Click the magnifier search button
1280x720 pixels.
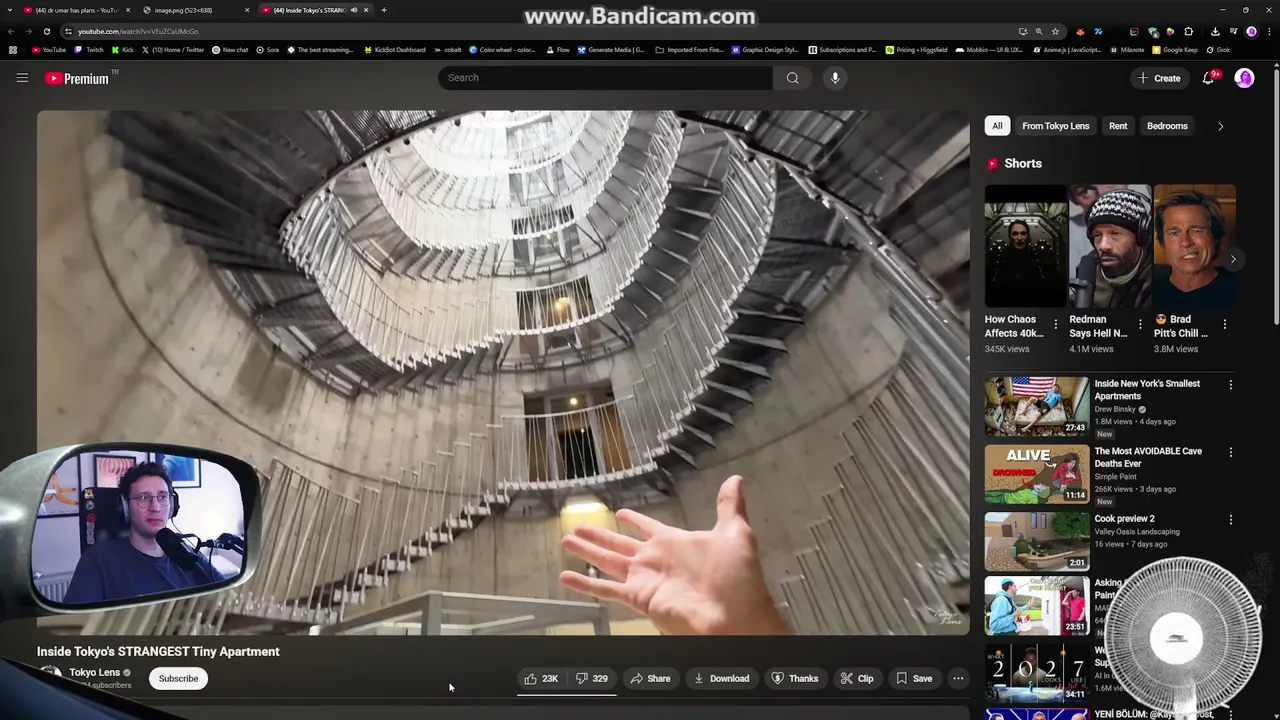(792, 78)
